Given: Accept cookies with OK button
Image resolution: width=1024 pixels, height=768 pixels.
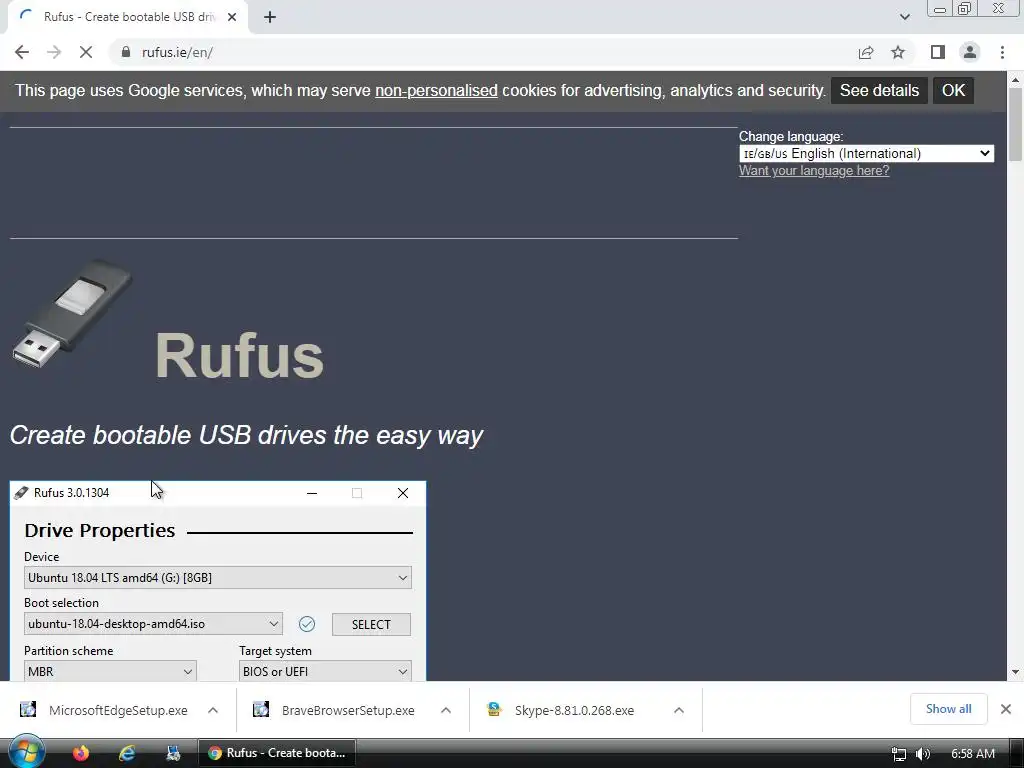Looking at the screenshot, I should tap(953, 90).
